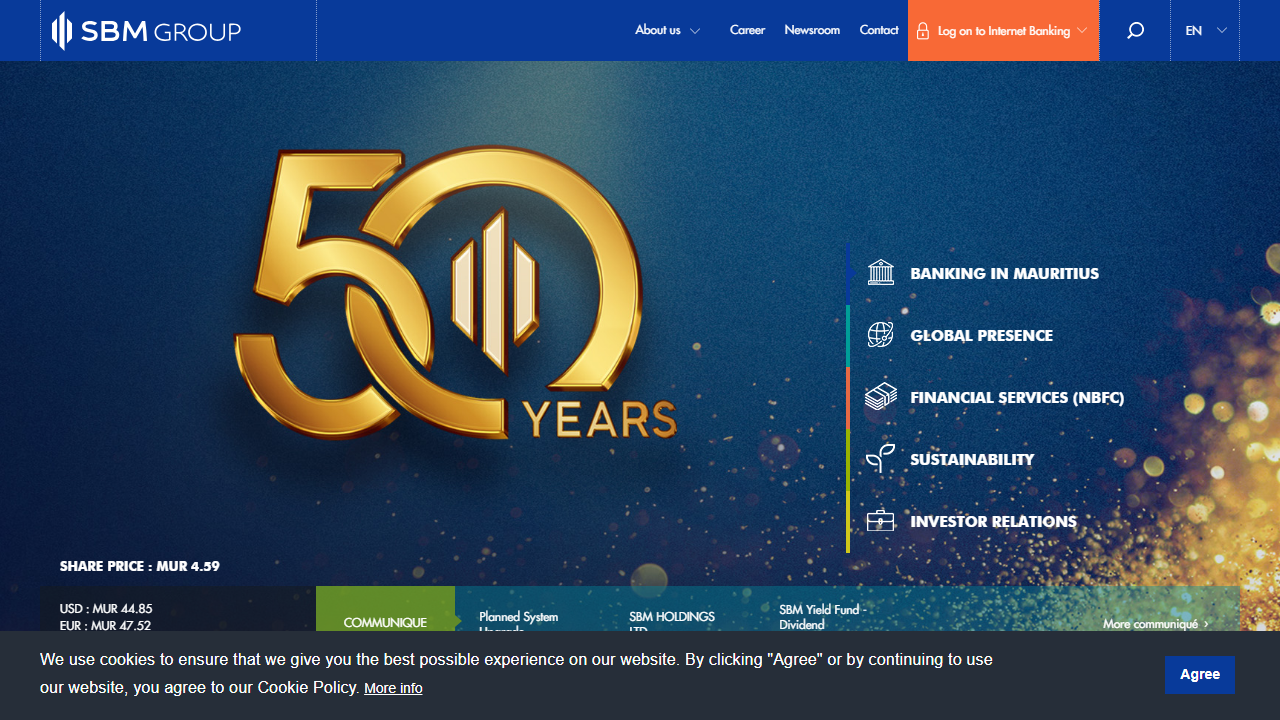The image size is (1280, 720).
Task: Expand the About us dropdown
Action: (x=667, y=30)
